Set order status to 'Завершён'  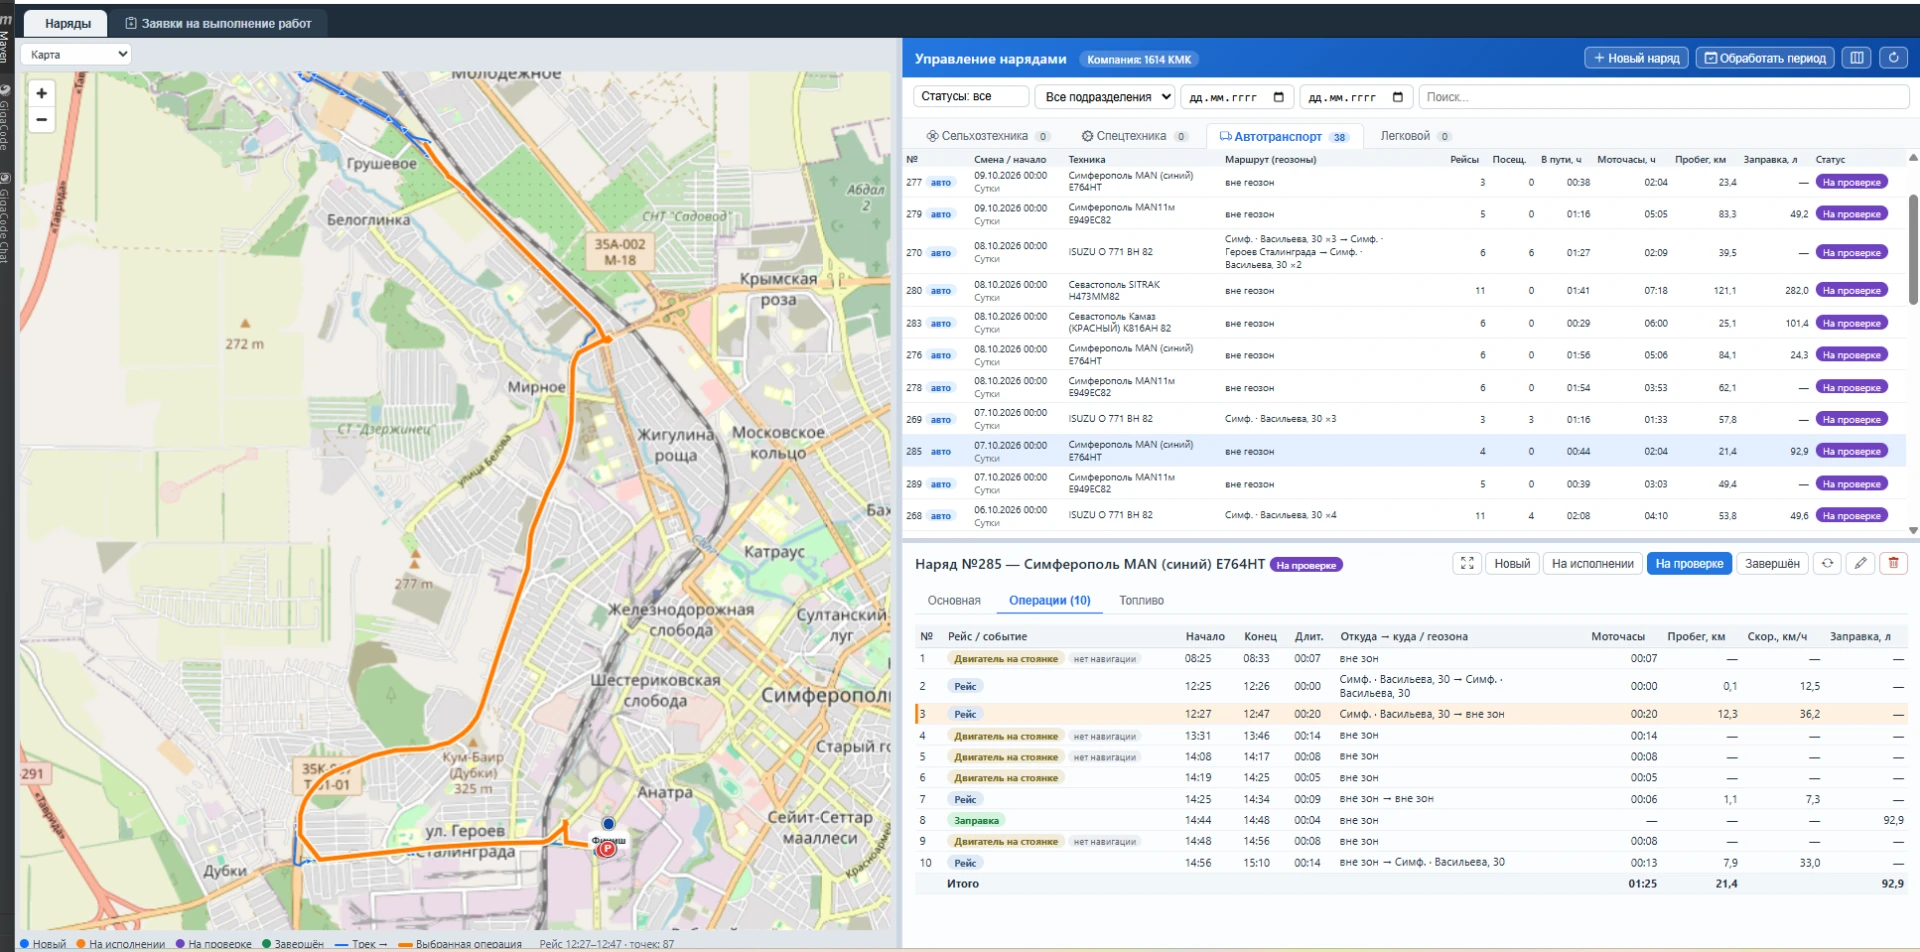pyautogui.click(x=1772, y=564)
